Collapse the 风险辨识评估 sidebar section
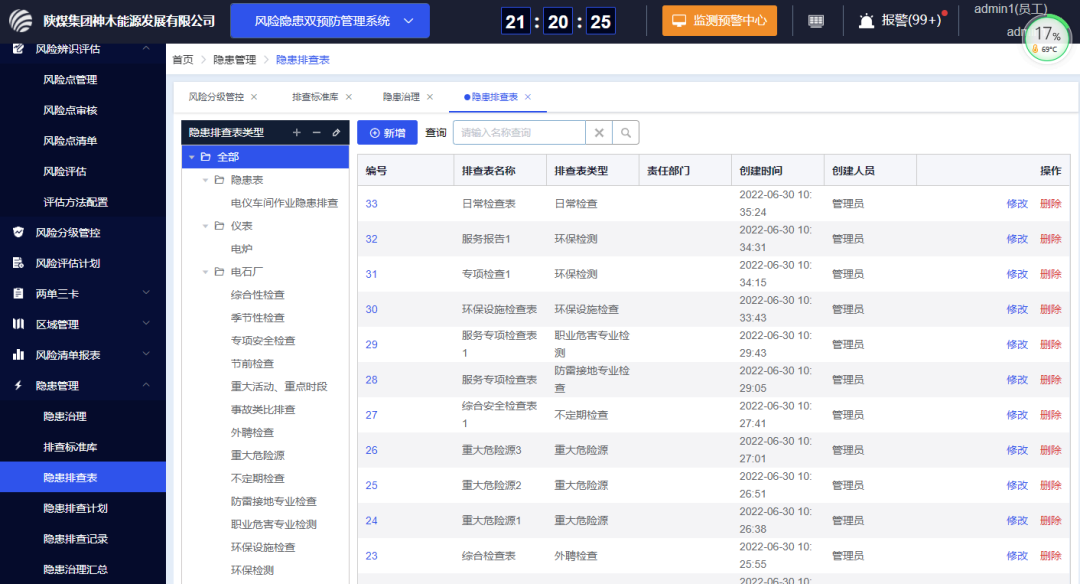This screenshot has height=584, width=1080. [146, 48]
